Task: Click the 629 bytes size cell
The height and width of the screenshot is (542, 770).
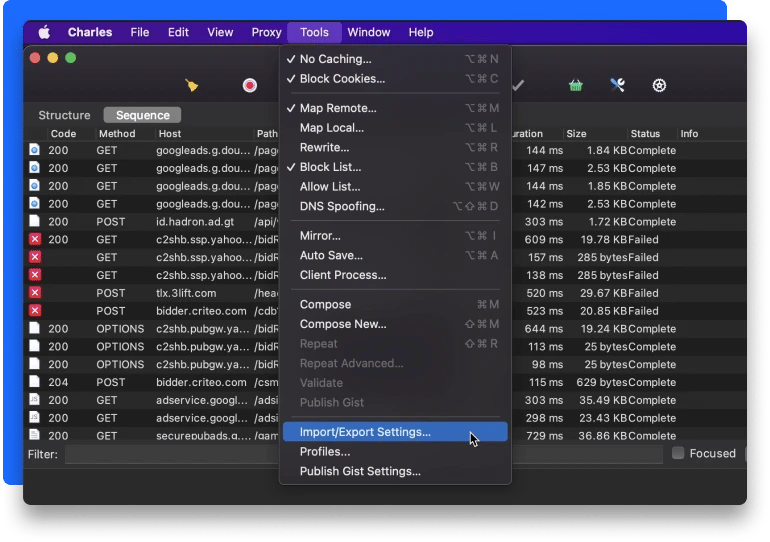Action: coord(602,382)
